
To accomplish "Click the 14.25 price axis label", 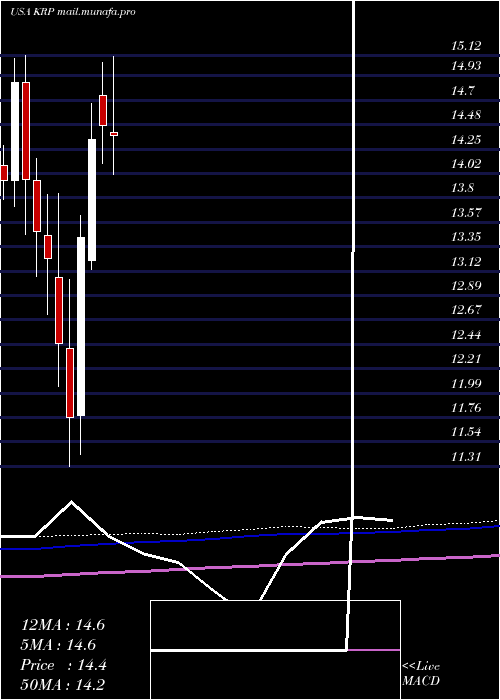I will point(466,140).
